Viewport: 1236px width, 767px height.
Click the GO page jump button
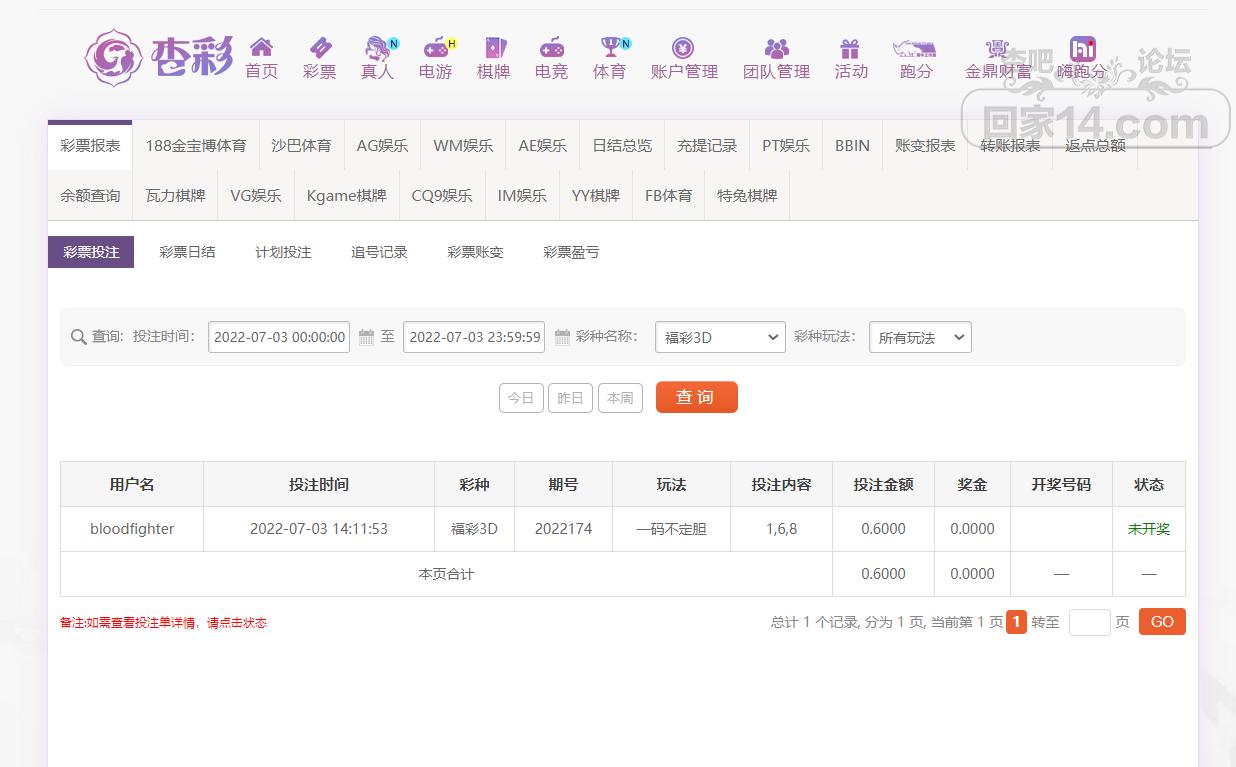(x=1162, y=622)
